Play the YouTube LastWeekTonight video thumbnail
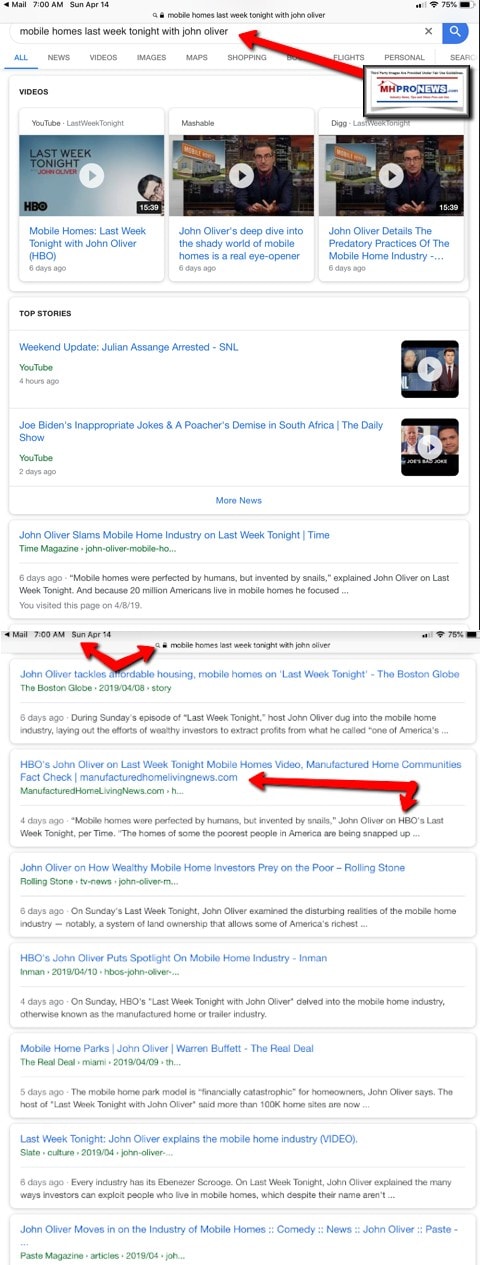 pyautogui.click(x=91, y=175)
